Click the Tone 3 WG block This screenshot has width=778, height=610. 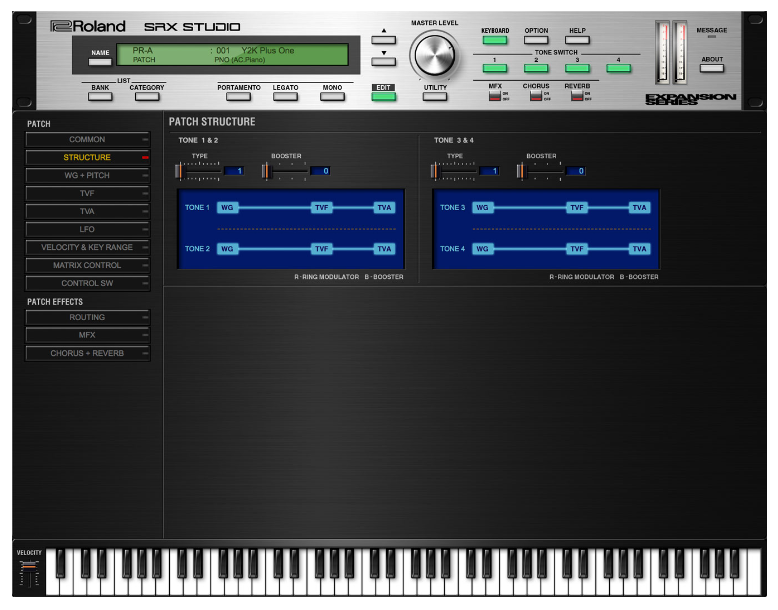(483, 207)
